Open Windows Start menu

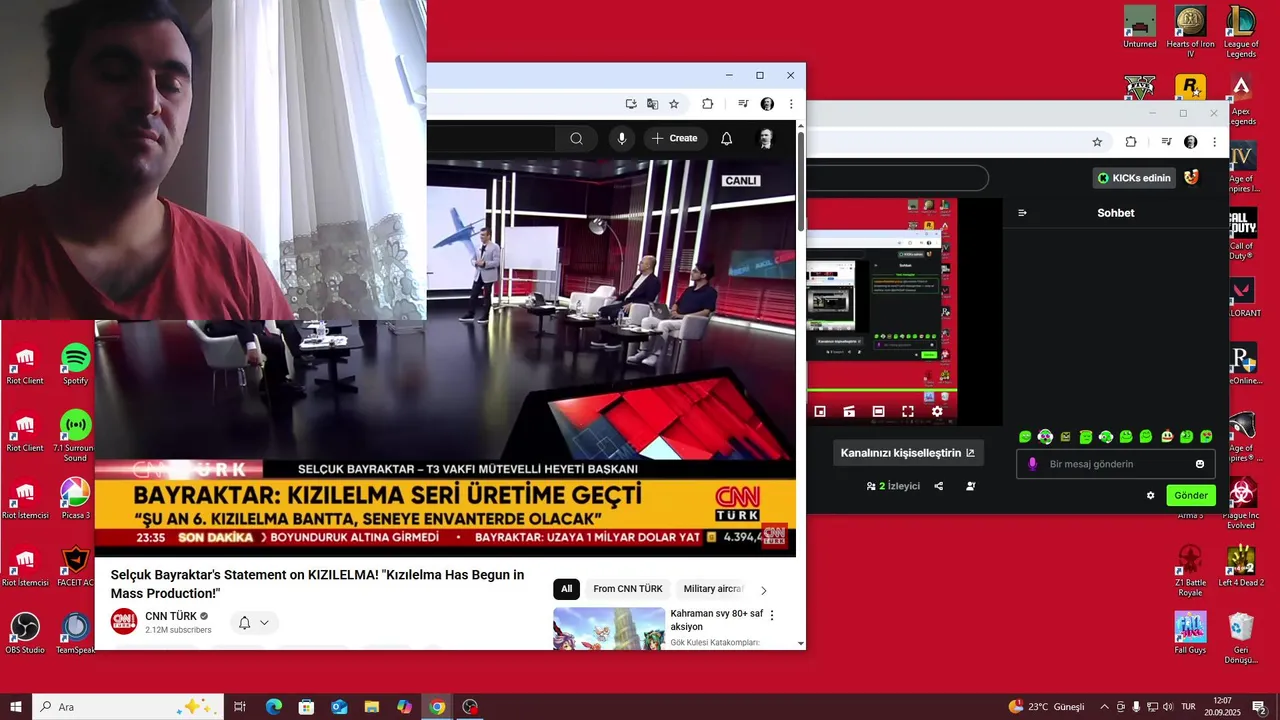(x=16, y=707)
